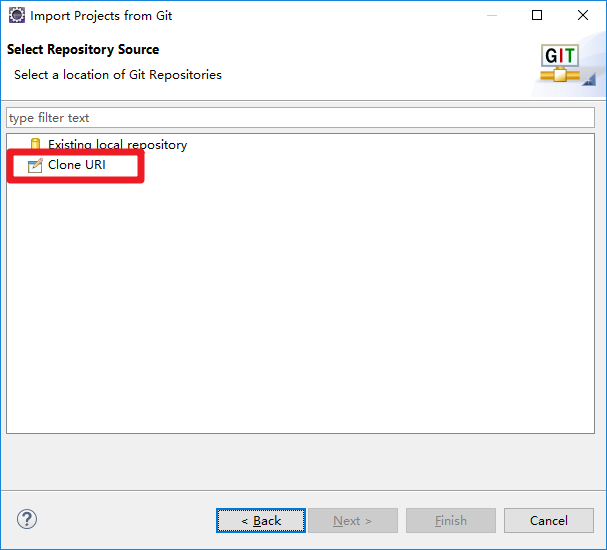The height and width of the screenshot is (550, 607).
Task: Click the Clone URI pencil icon
Action: [x=35, y=165]
